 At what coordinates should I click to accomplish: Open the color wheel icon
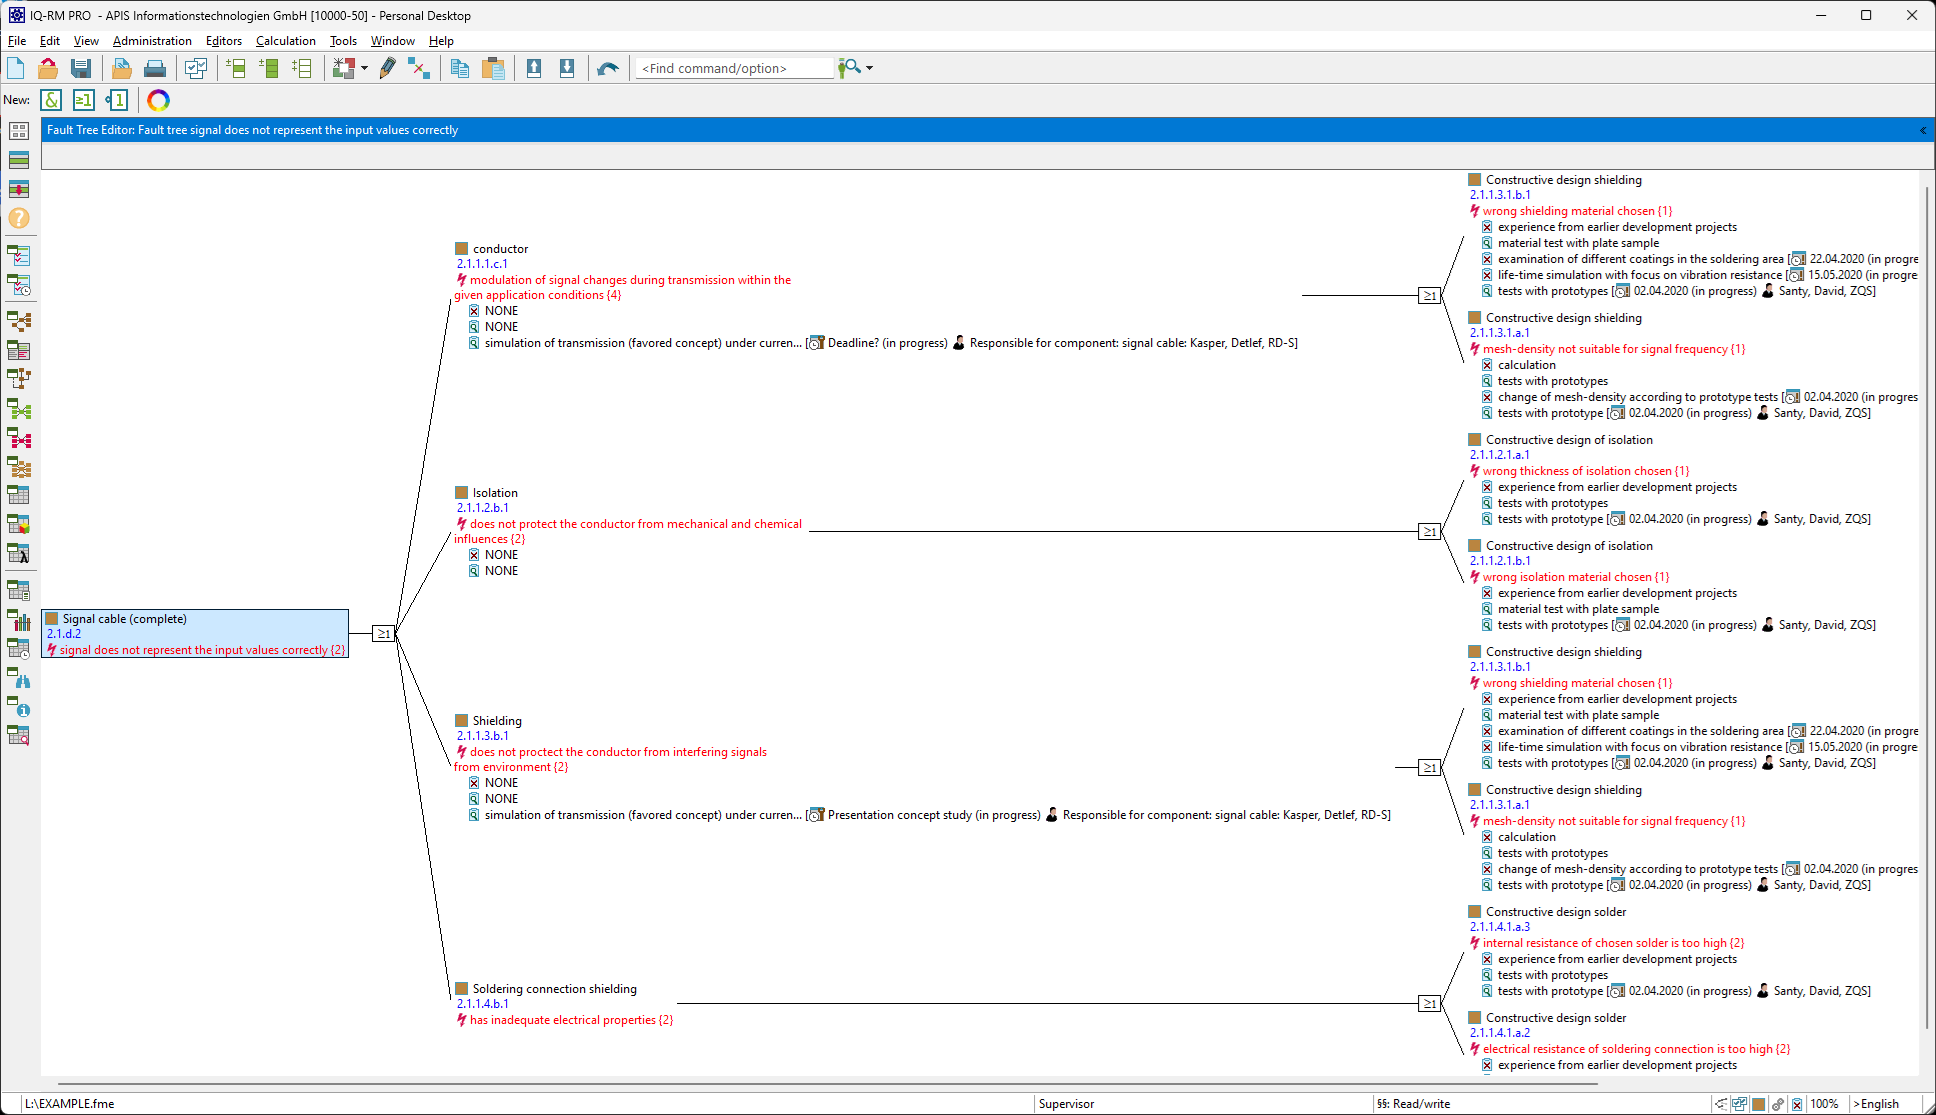158,100
